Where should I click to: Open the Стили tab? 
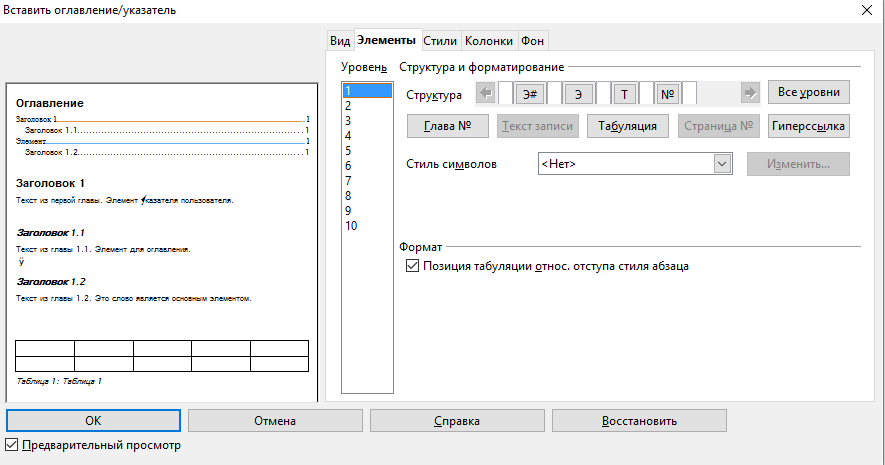440,41
